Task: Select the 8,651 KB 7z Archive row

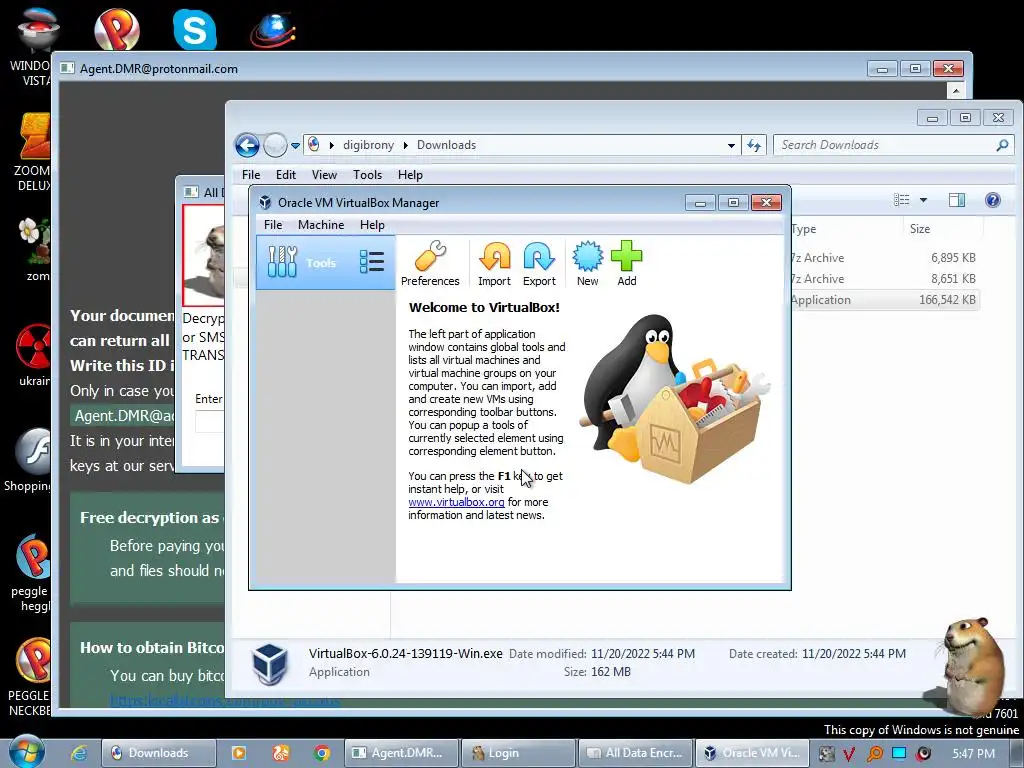Action: (x=884, y=279)
